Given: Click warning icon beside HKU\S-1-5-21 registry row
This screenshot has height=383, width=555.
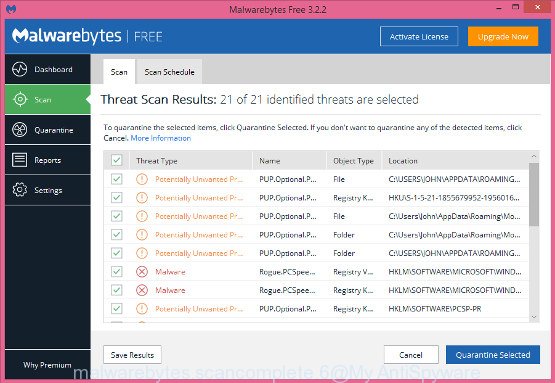Looking at the screenshot, I should click(142, 198).
